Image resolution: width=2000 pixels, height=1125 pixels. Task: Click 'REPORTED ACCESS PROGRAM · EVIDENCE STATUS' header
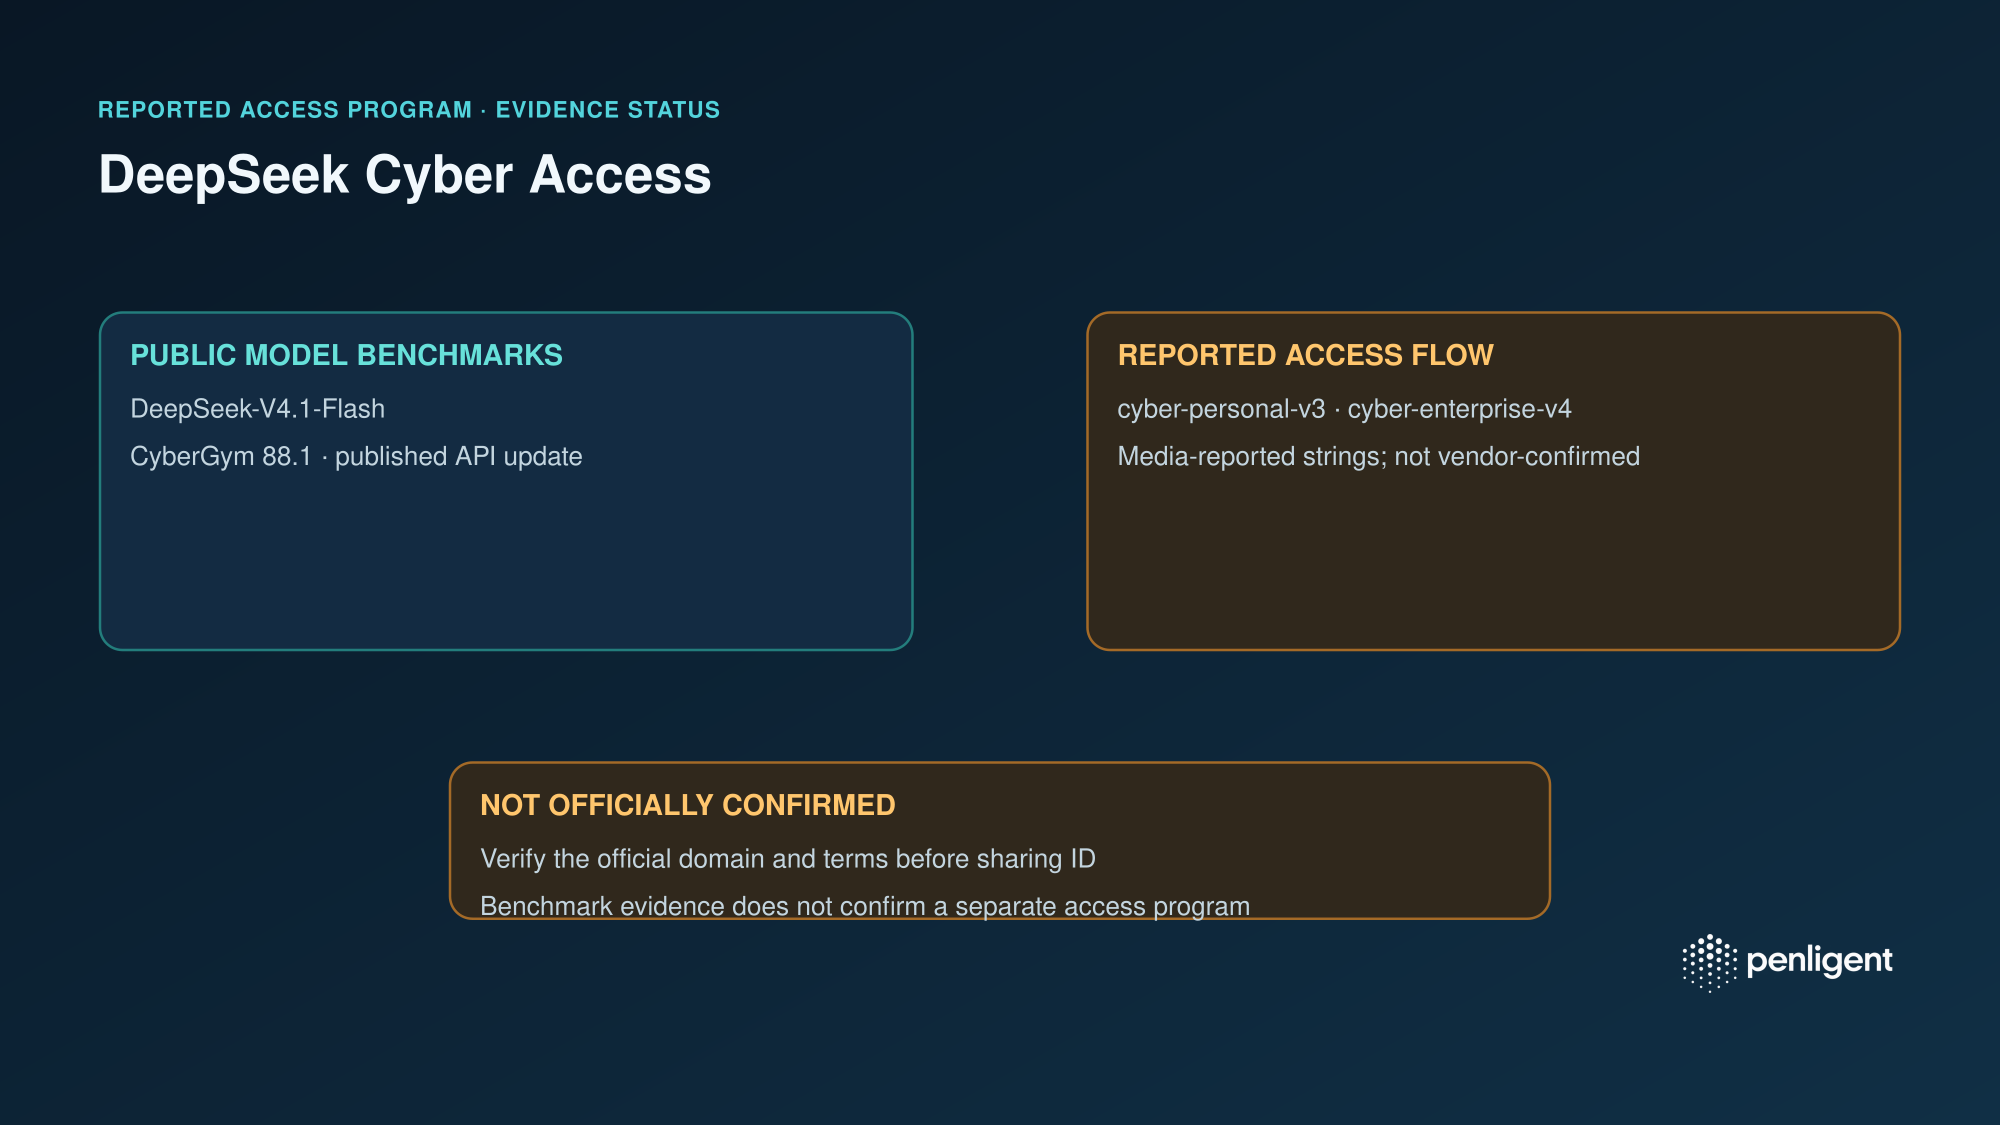click(409, 110)
